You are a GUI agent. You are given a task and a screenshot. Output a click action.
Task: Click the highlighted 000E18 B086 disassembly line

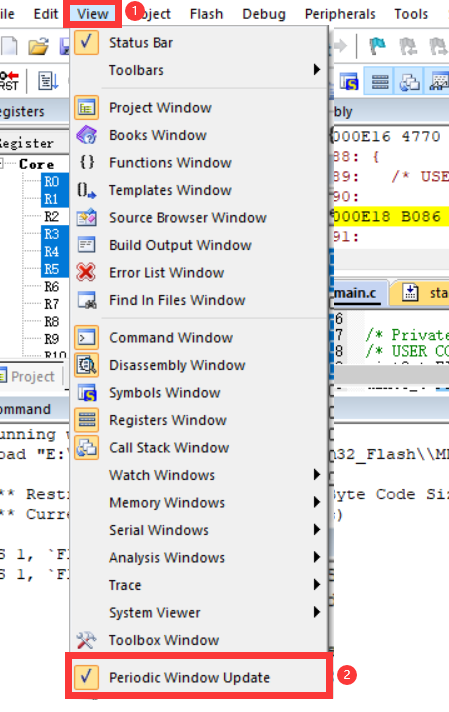[391, 217]
